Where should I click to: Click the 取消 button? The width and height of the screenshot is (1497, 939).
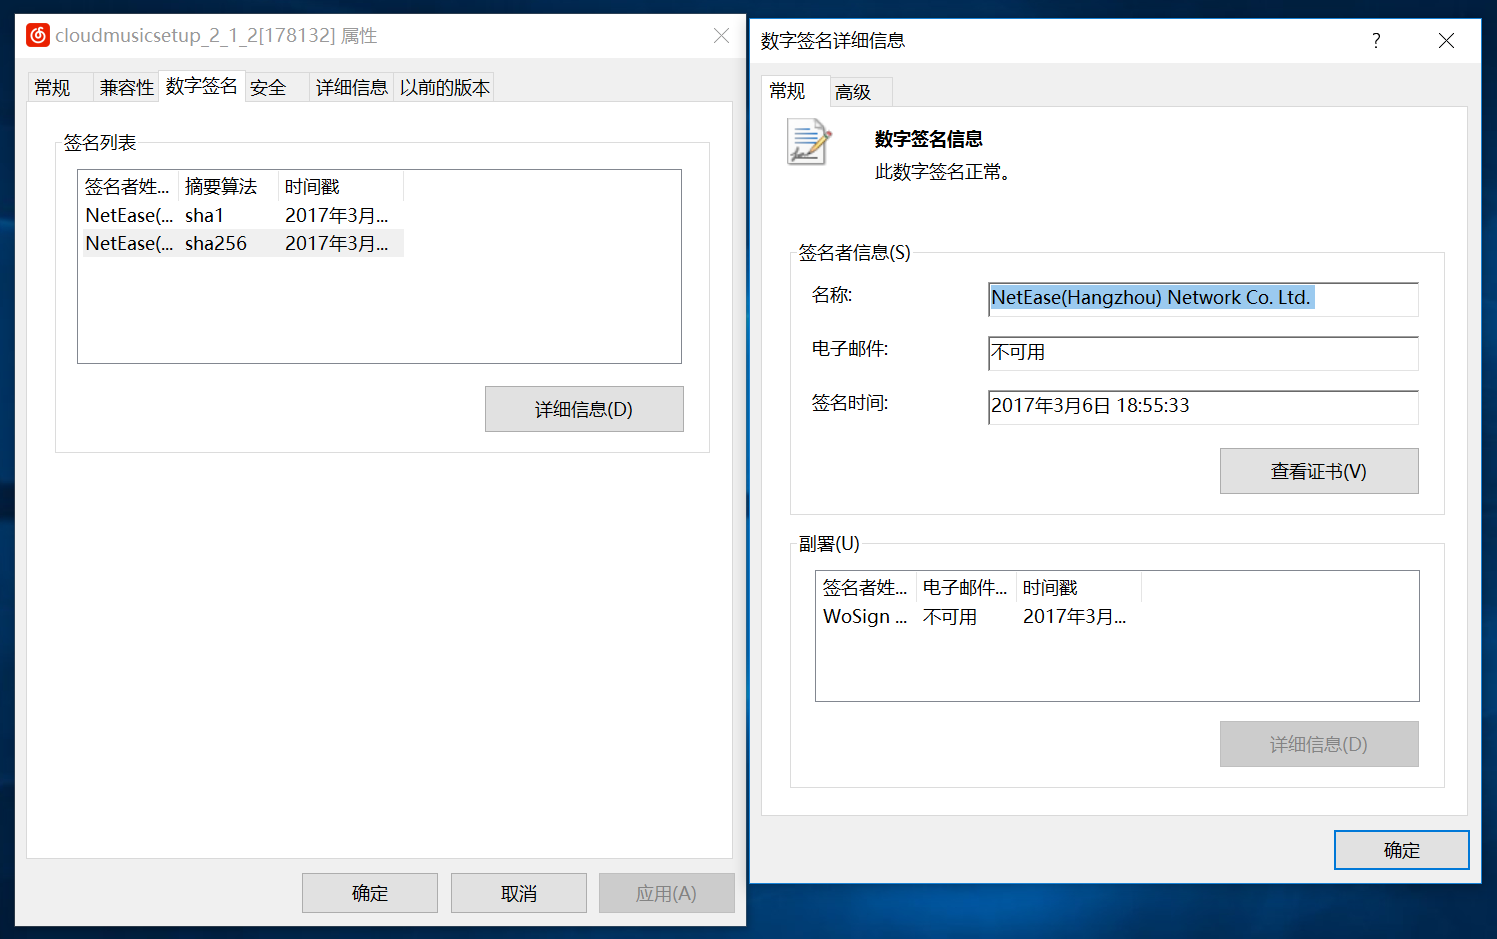point(519,893)
